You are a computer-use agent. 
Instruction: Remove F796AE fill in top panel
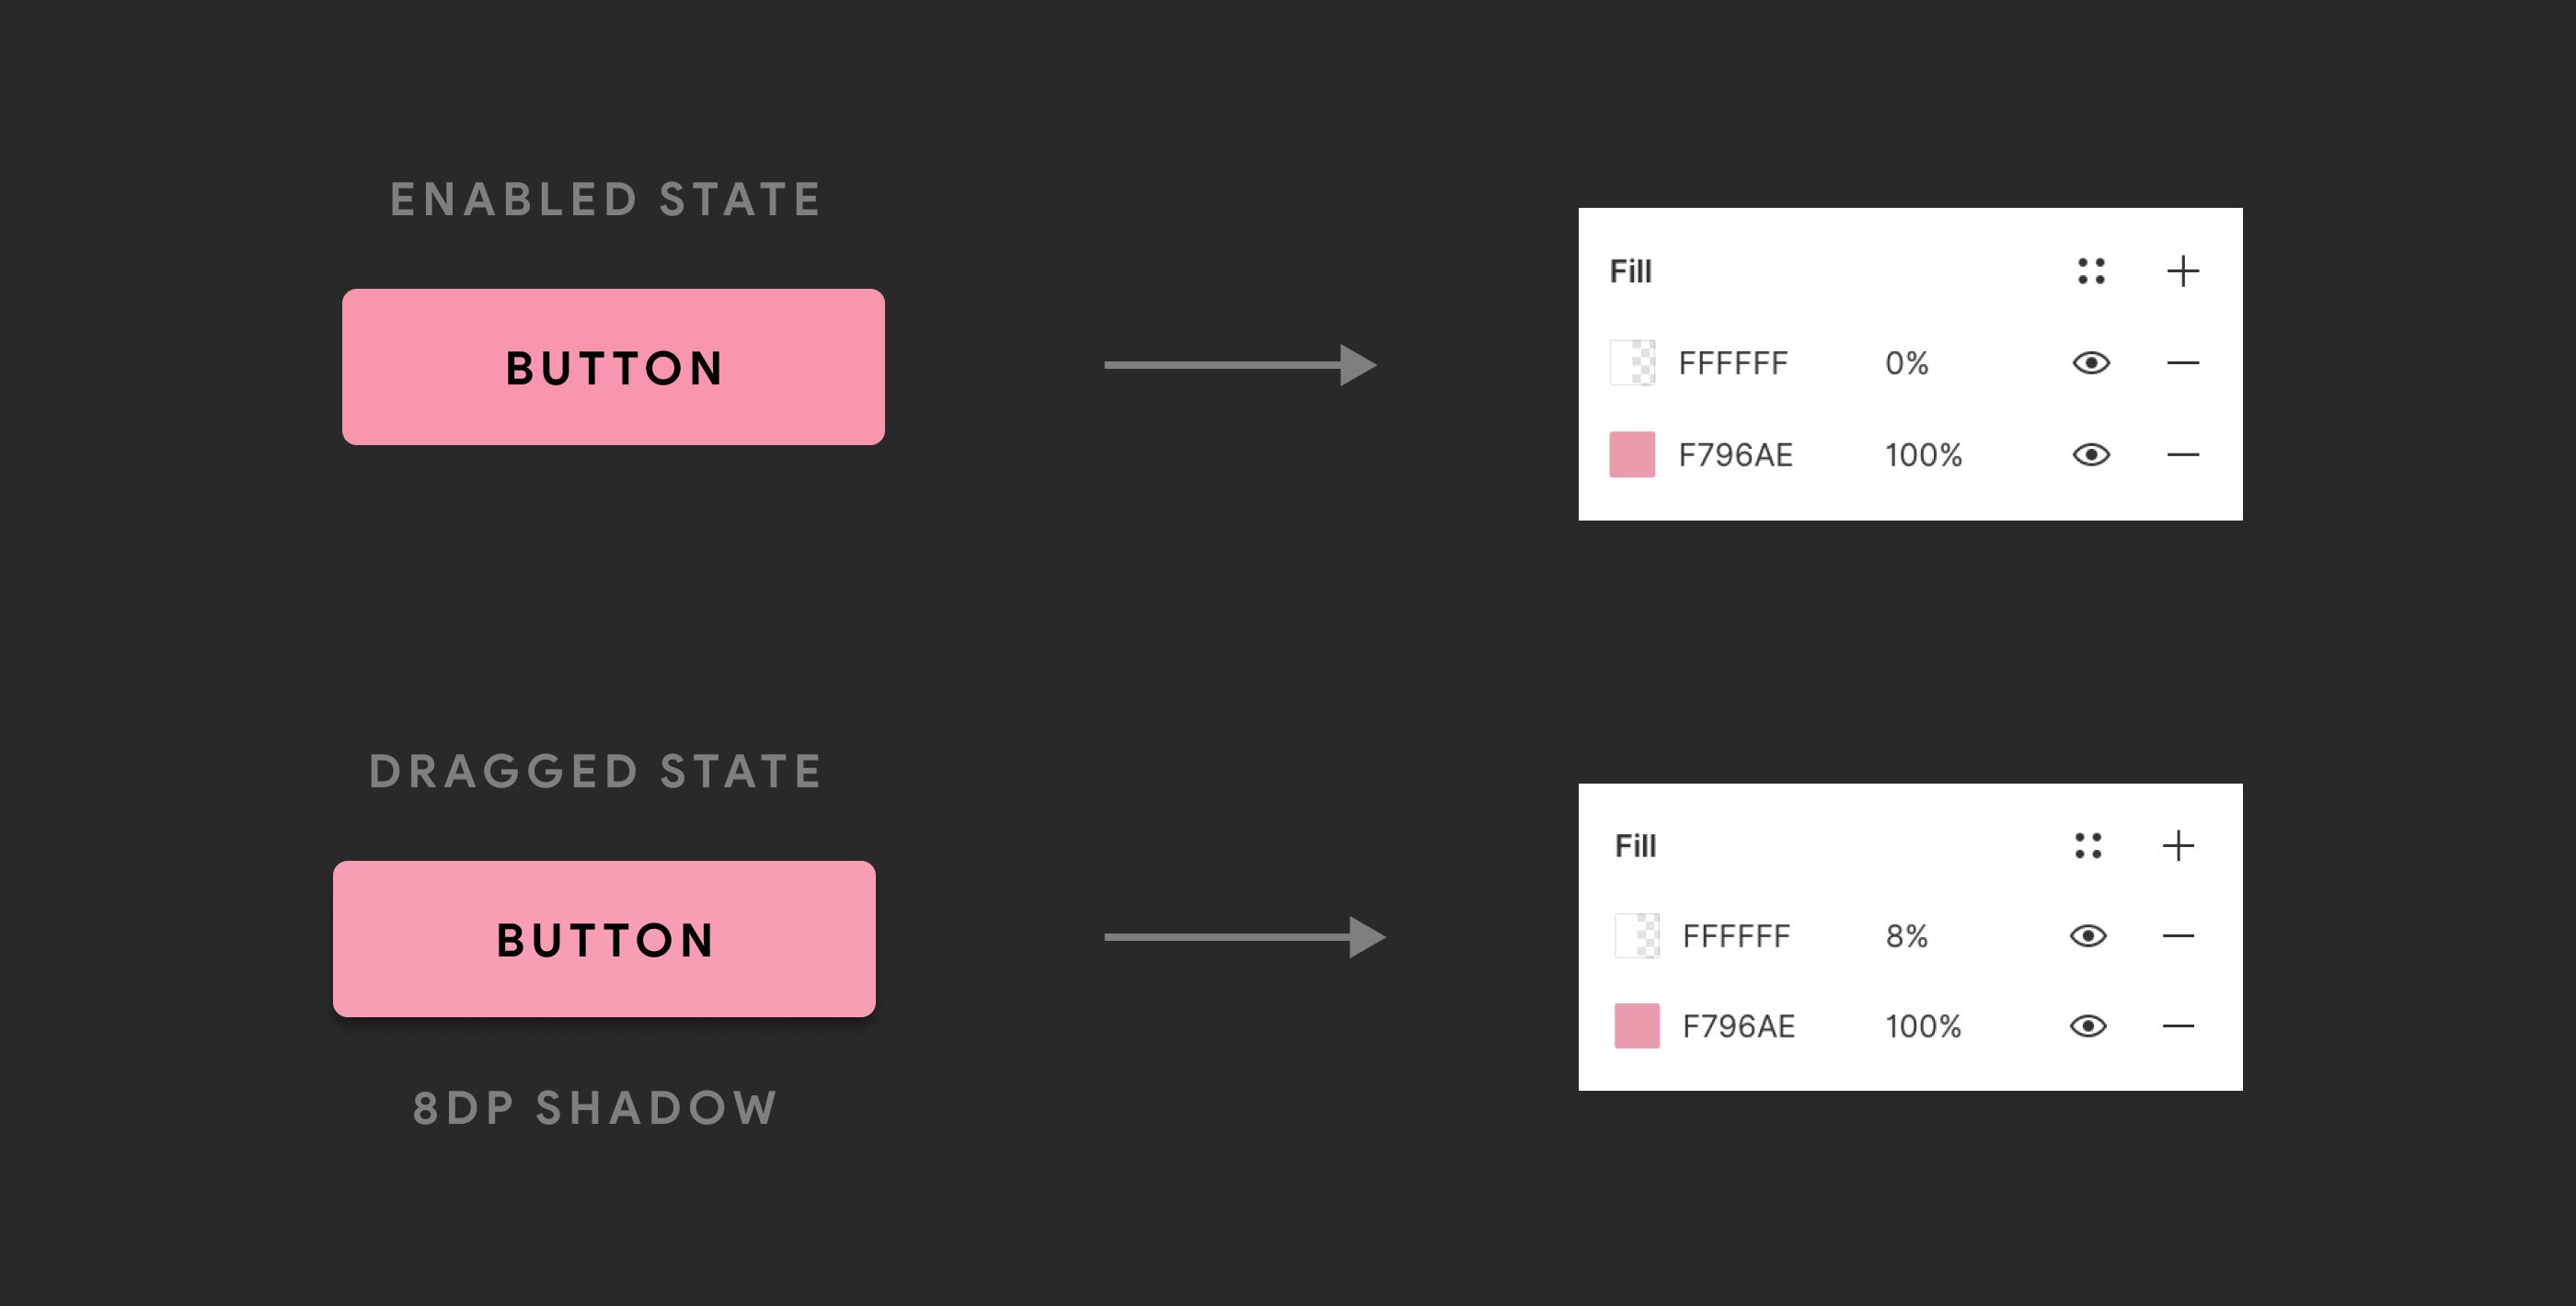click(2182, 455)
